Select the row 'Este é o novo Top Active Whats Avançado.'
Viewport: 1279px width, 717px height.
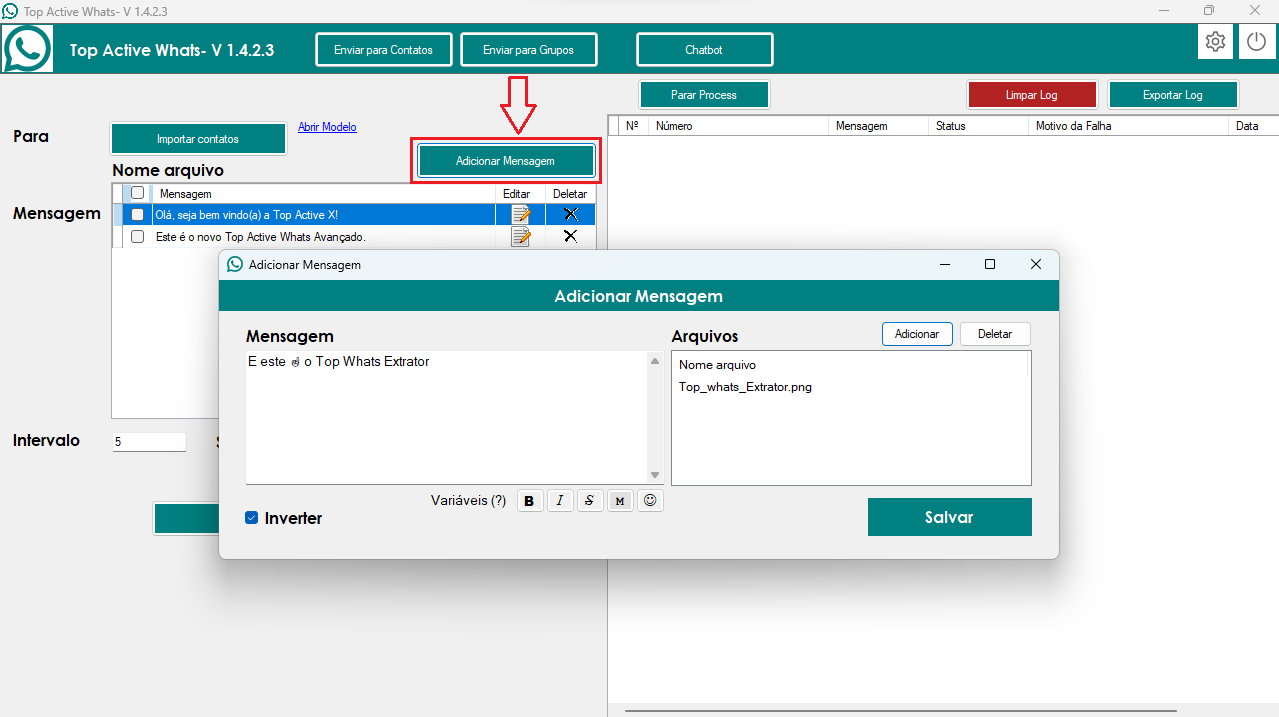[324, 237]
